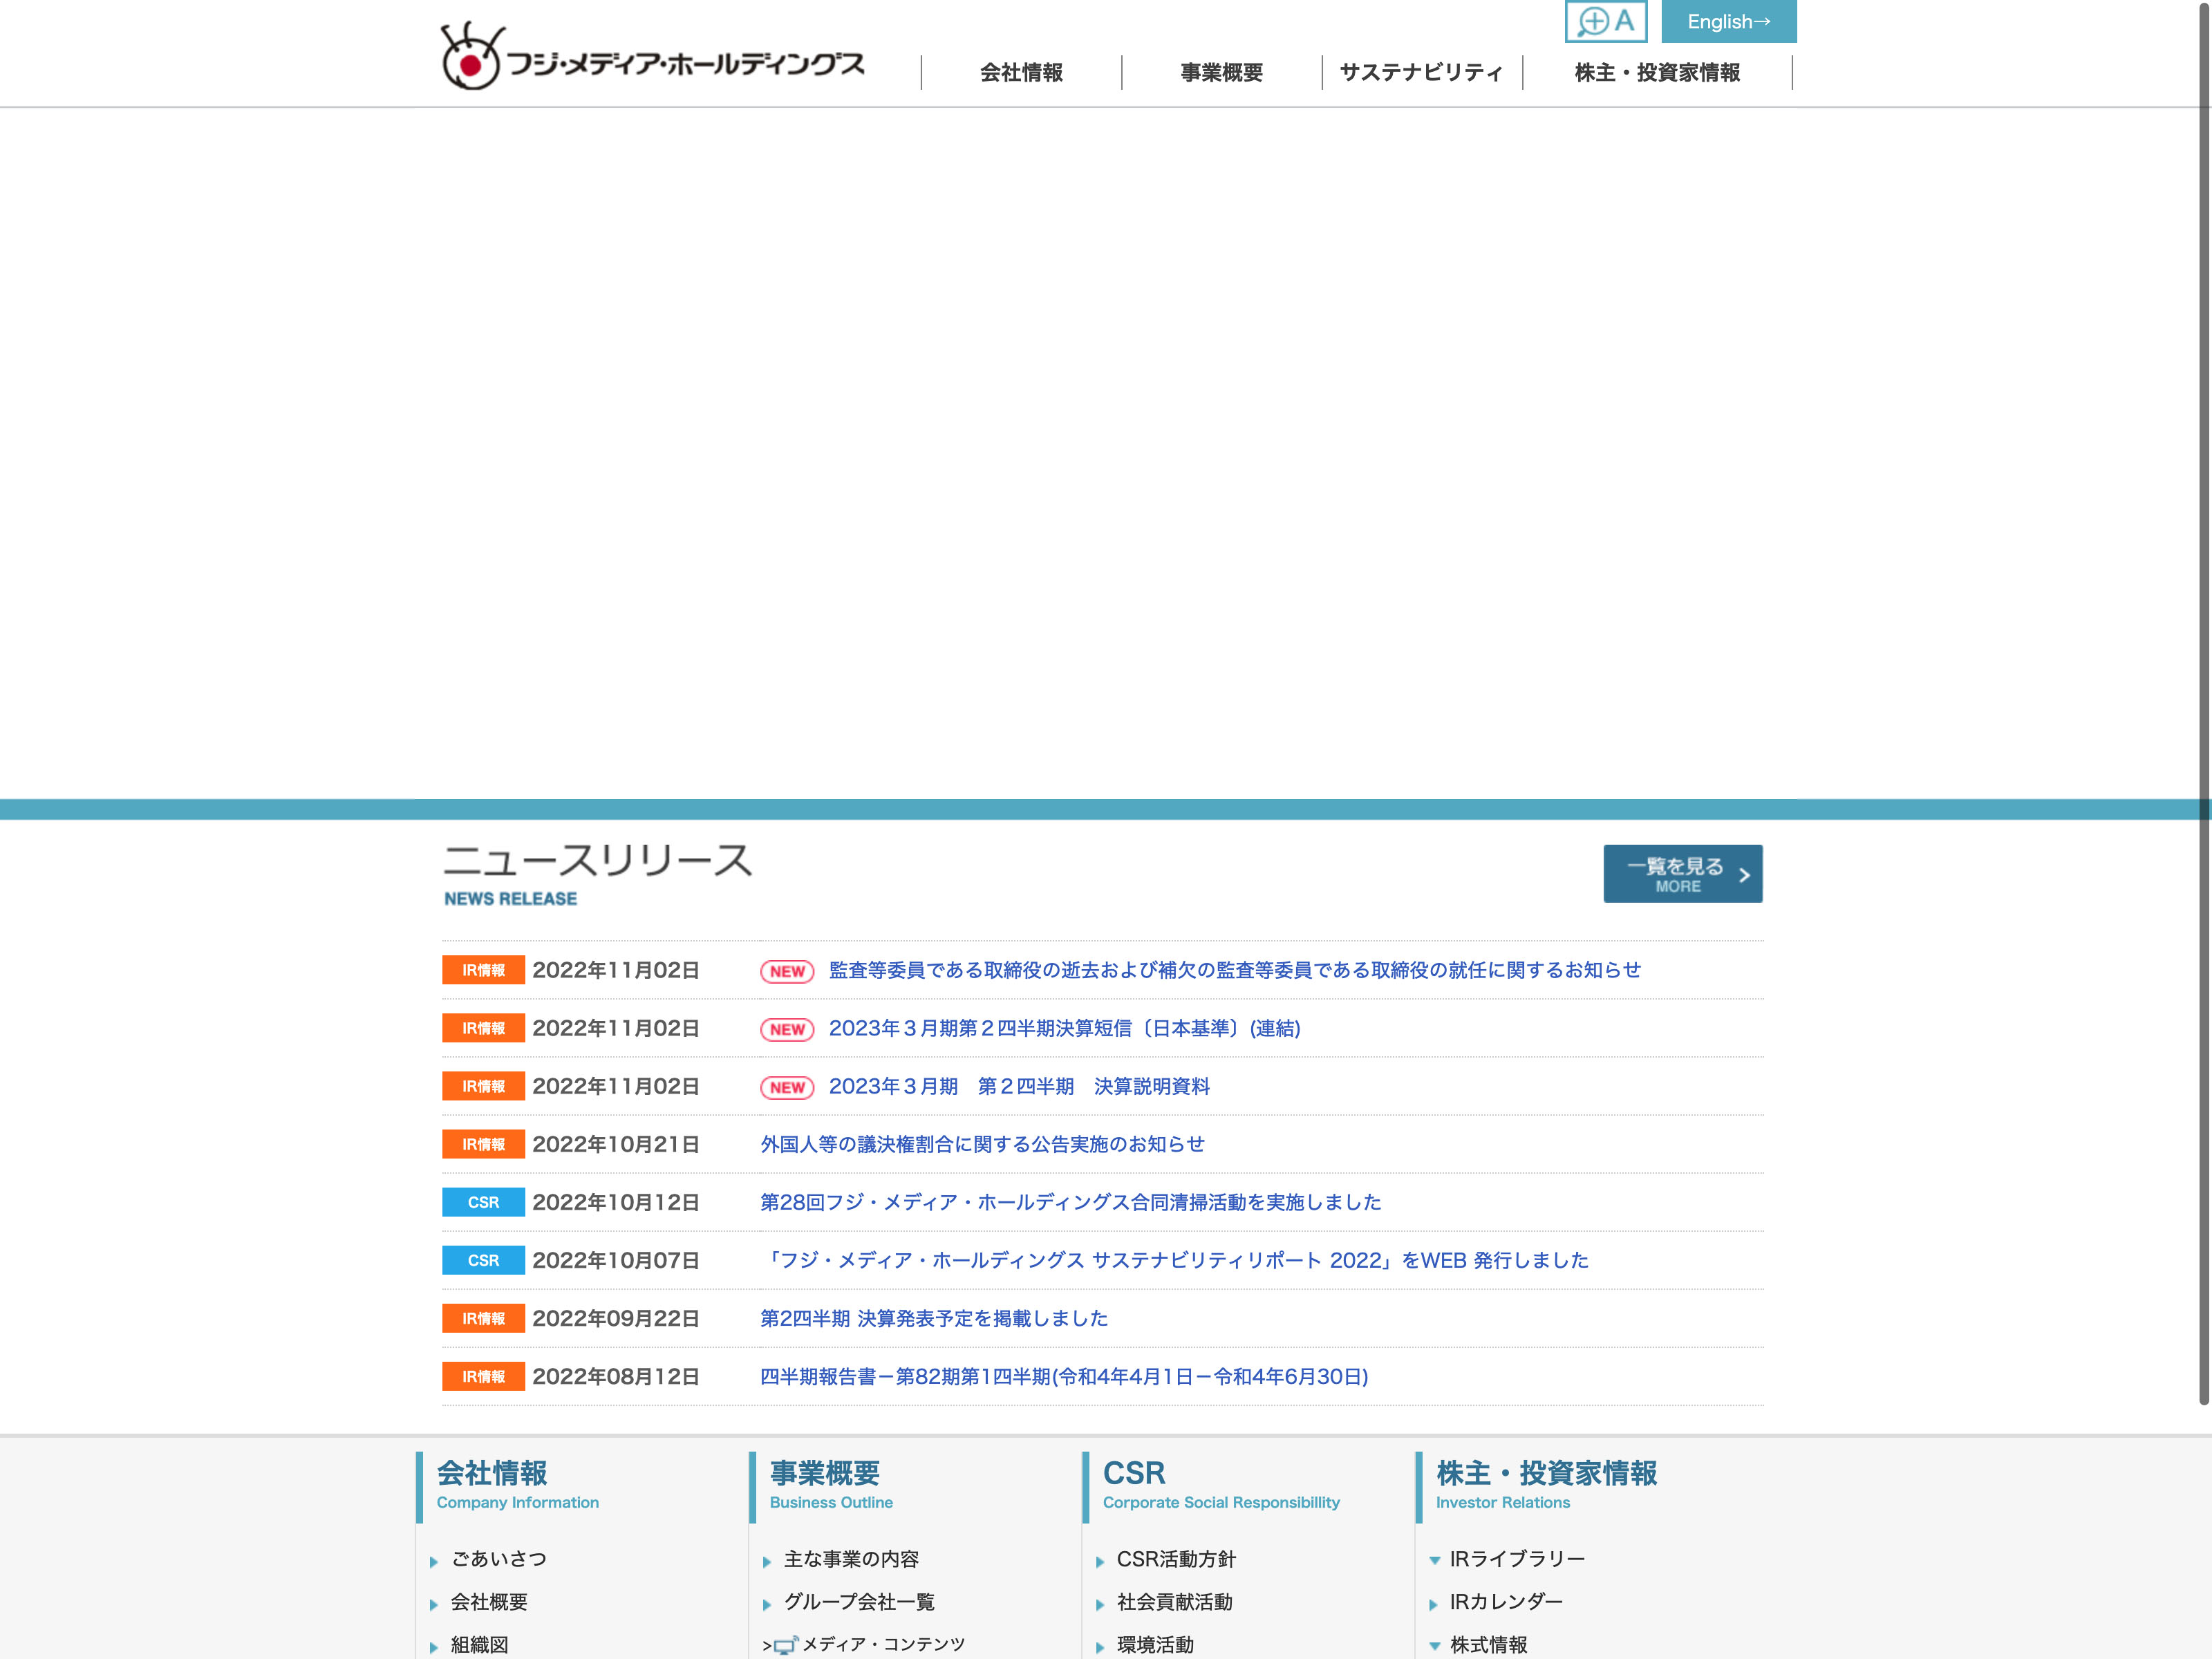Click the arrow bullet beside CSR活動方針
Viewport: 2212px width, 1659px height.
(x=1100, y=1561)
